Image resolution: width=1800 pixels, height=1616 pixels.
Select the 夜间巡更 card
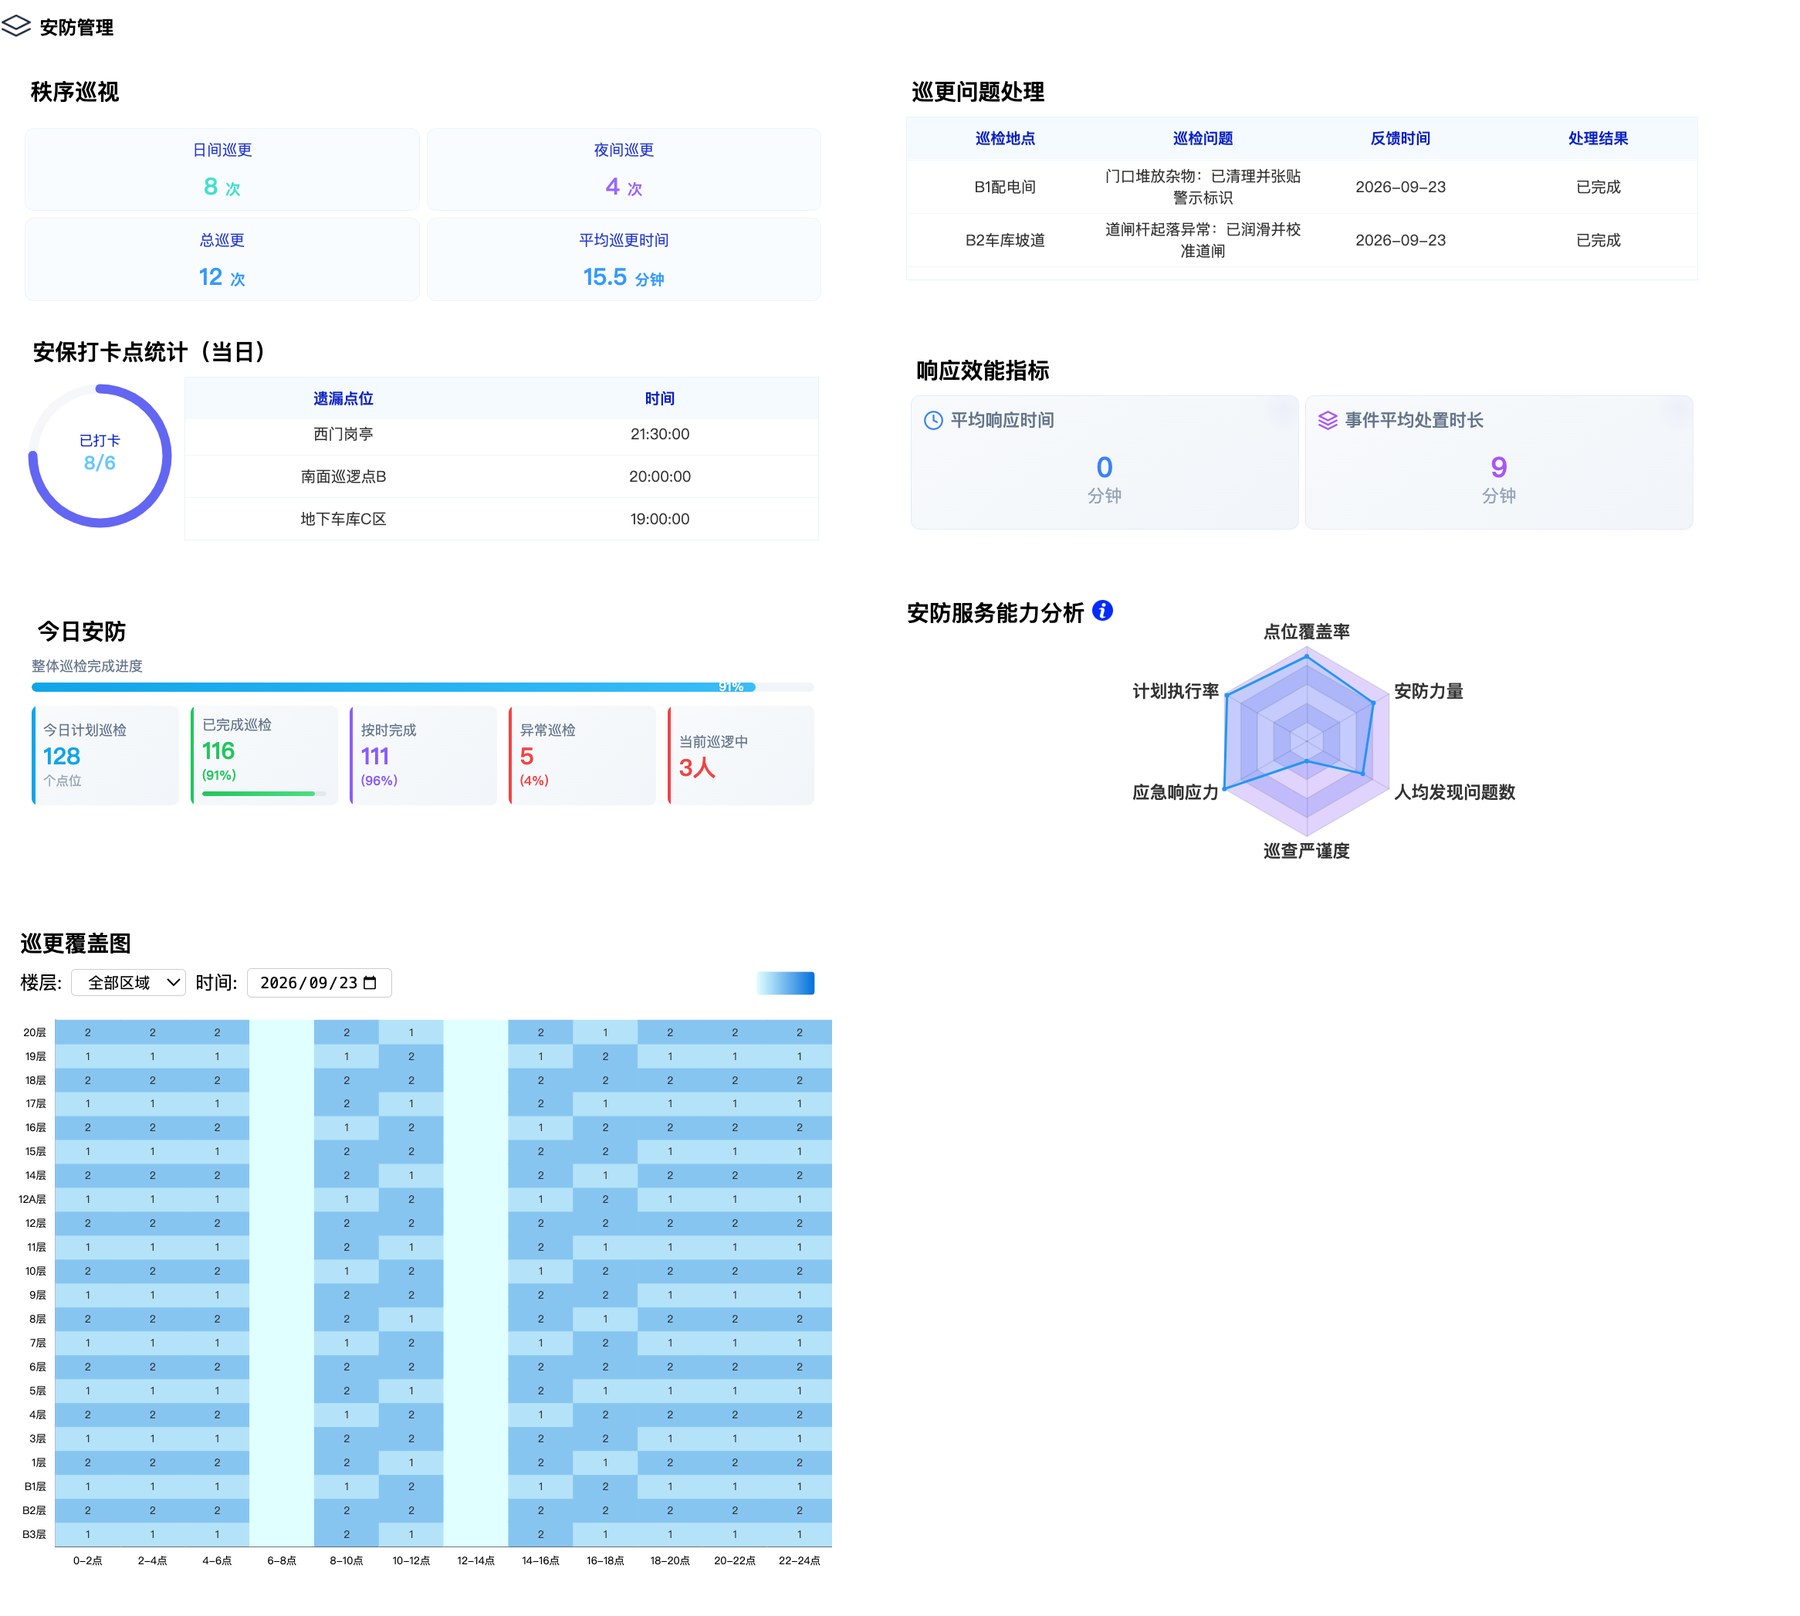coord(624,169)
